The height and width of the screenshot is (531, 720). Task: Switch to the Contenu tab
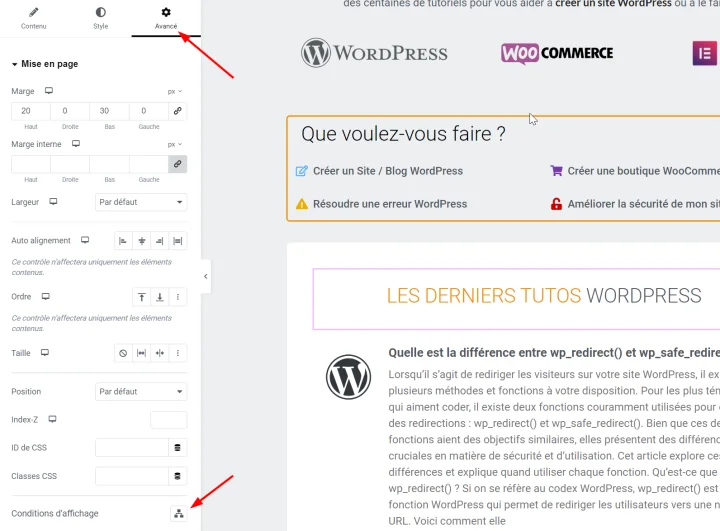34,18
